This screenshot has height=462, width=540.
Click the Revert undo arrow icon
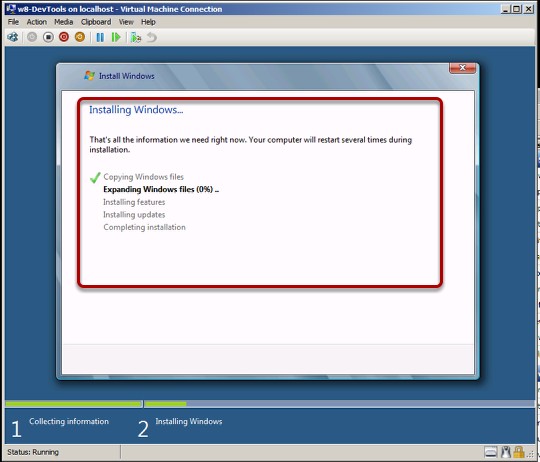(152, 37)
